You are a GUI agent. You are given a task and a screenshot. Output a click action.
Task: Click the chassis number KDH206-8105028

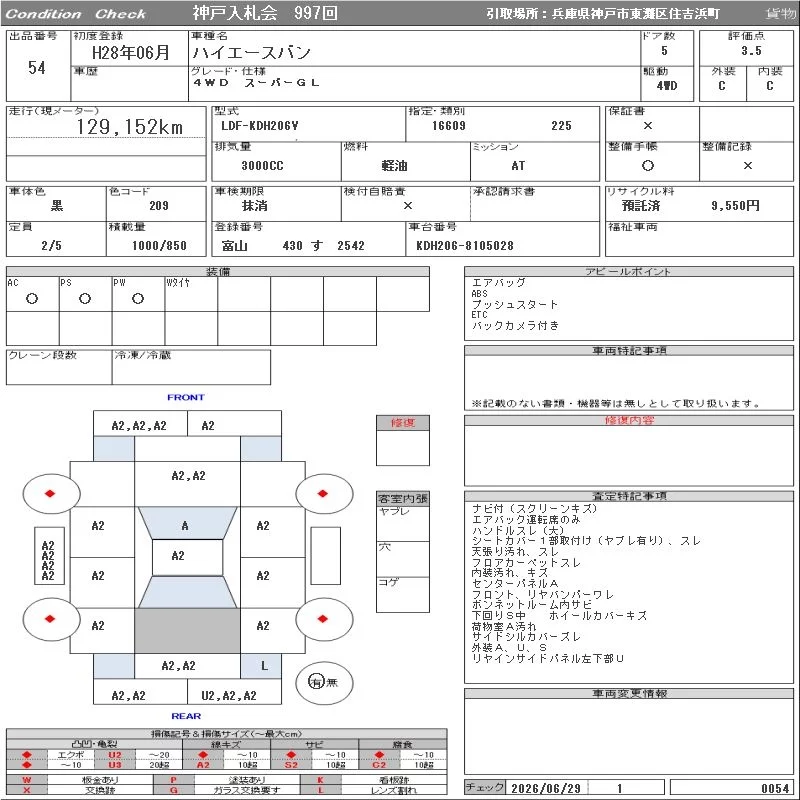click(465, 246)
